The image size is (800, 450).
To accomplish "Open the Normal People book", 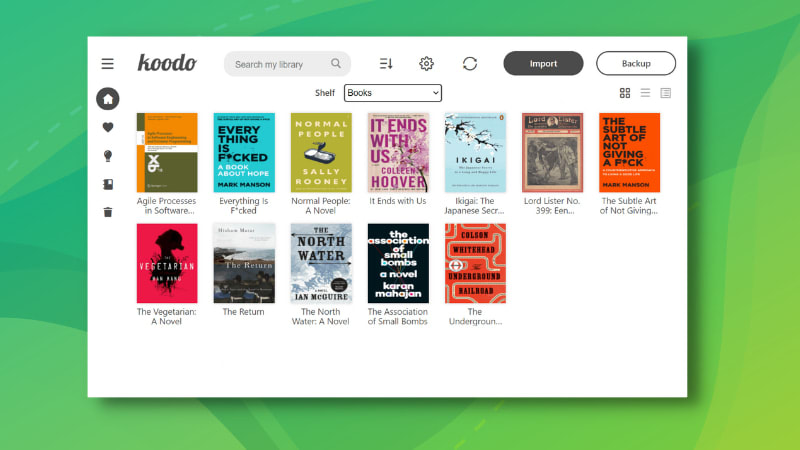I will pyautogui.click(x=321, y=152).
